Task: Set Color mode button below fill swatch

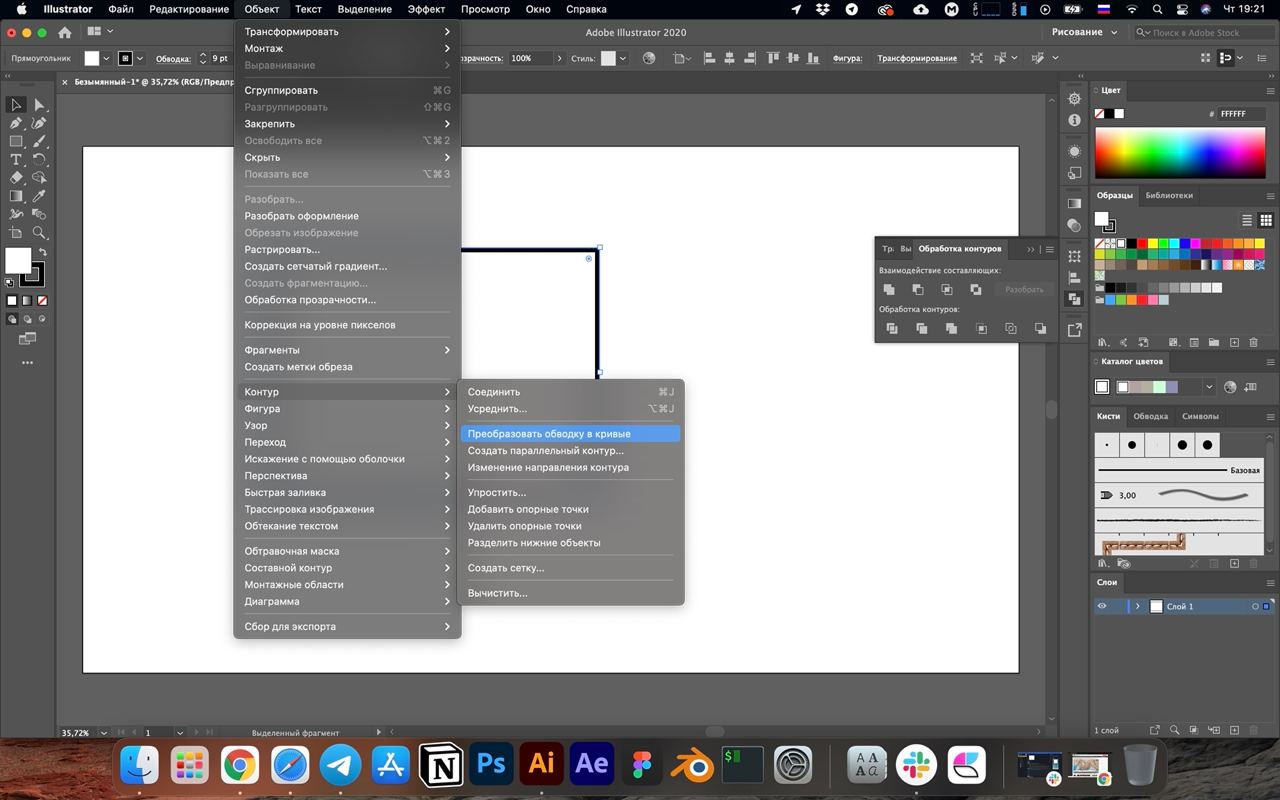Action: click(x=12, y=300)
